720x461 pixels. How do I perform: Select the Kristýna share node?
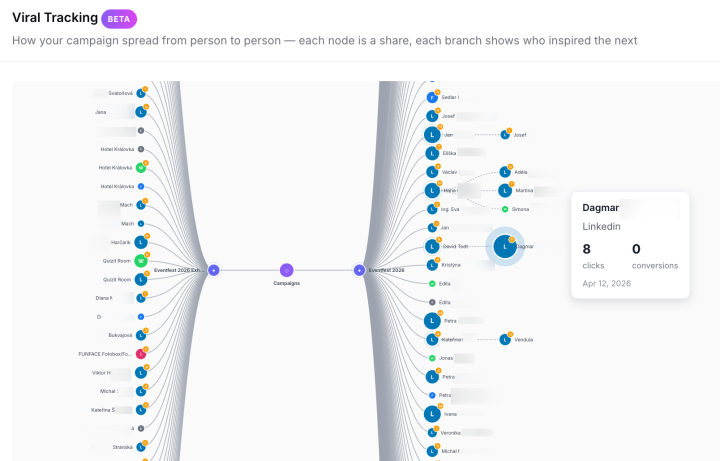(x=432, y=265)
